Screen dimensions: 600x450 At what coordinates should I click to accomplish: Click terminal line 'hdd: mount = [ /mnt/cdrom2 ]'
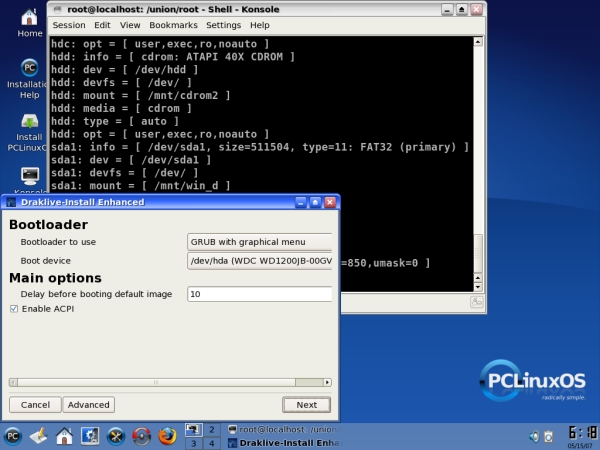click(140, 96)
